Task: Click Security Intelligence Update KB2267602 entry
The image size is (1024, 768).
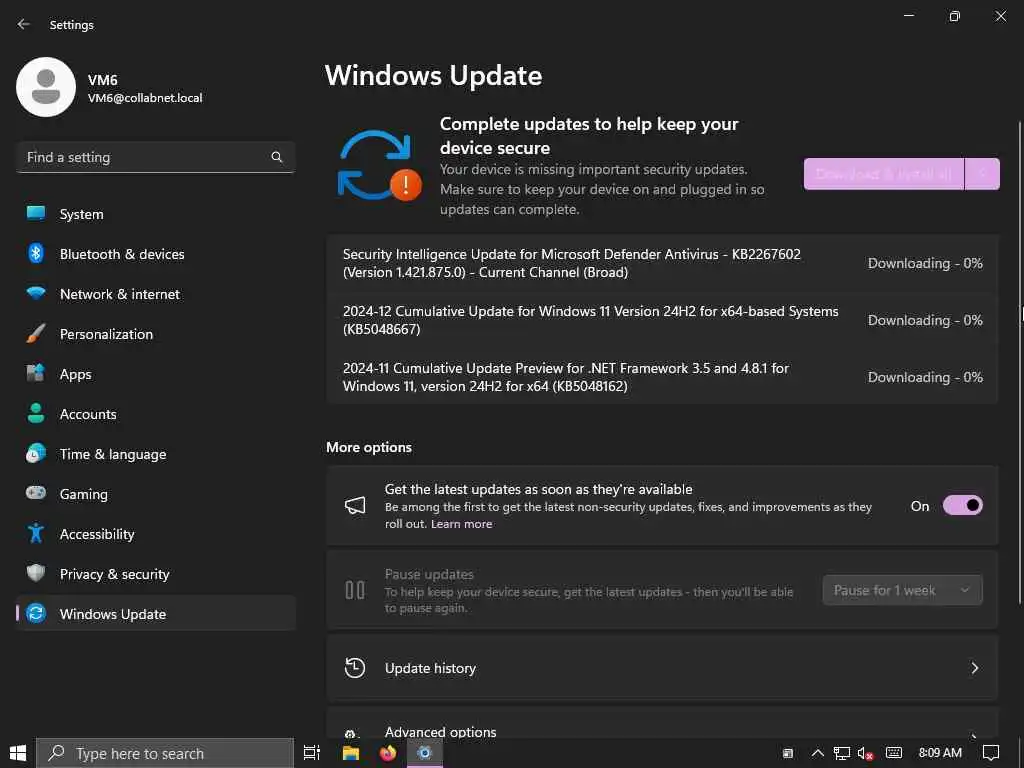Action: click(662, 263)
